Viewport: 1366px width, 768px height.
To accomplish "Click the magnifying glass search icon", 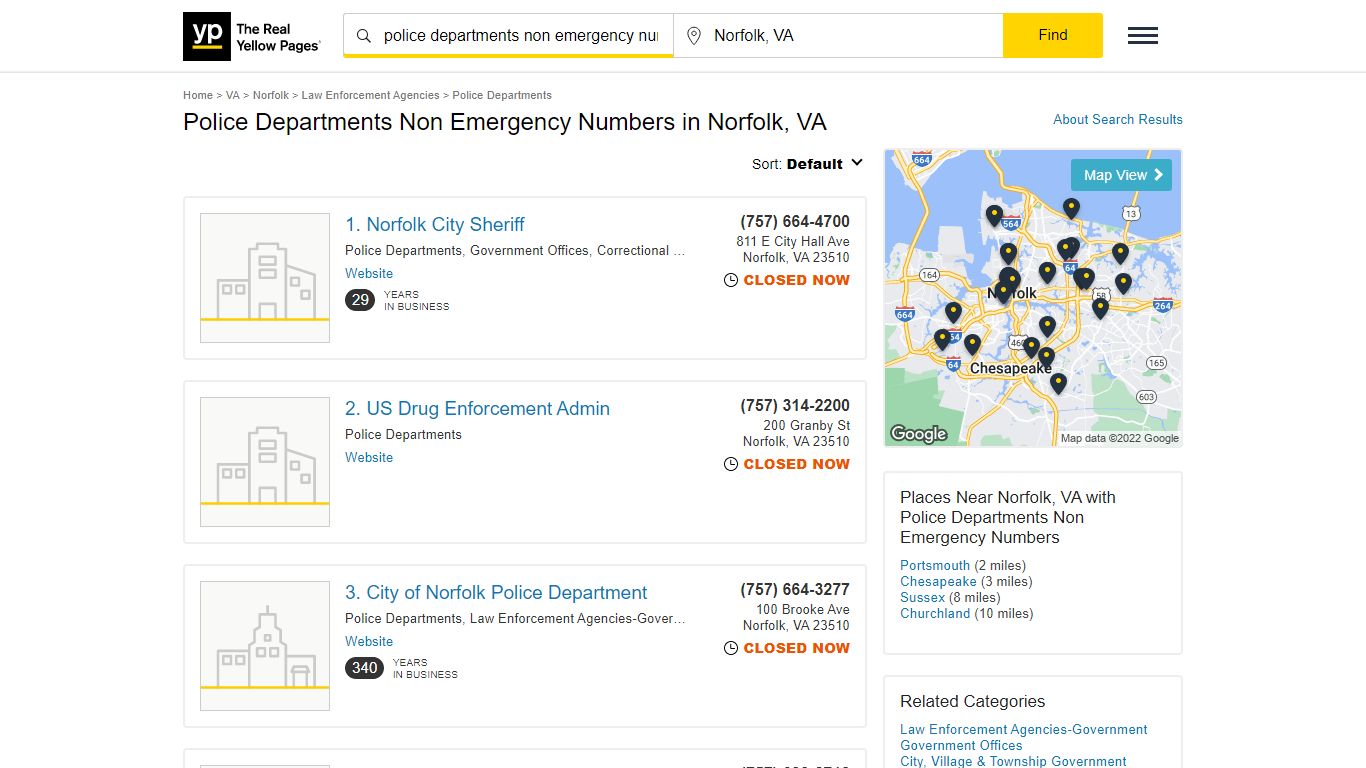I will tap(364, 36).
